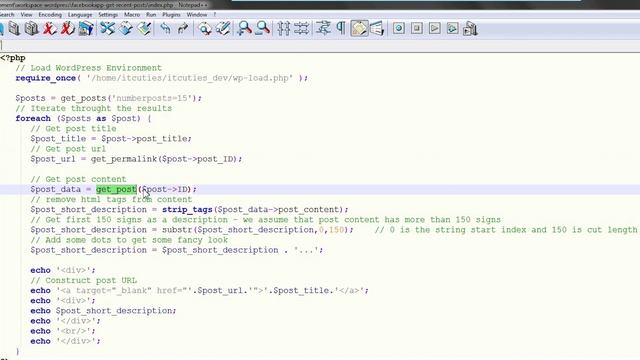
Task: Toggle the Show Indent Guide icon
Action: point(359,29)
